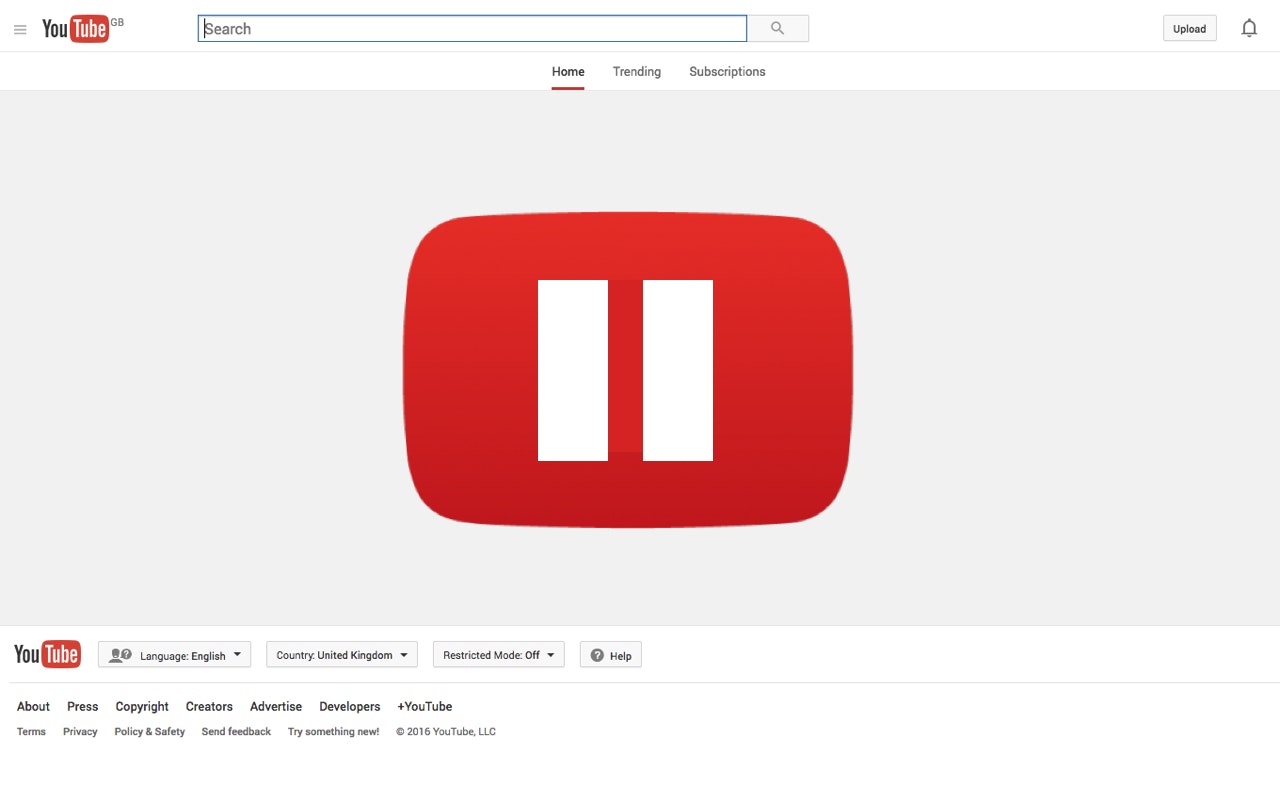Click the Upload button
Viewport: 1280px width, 800px height.
coord(1189,28)
